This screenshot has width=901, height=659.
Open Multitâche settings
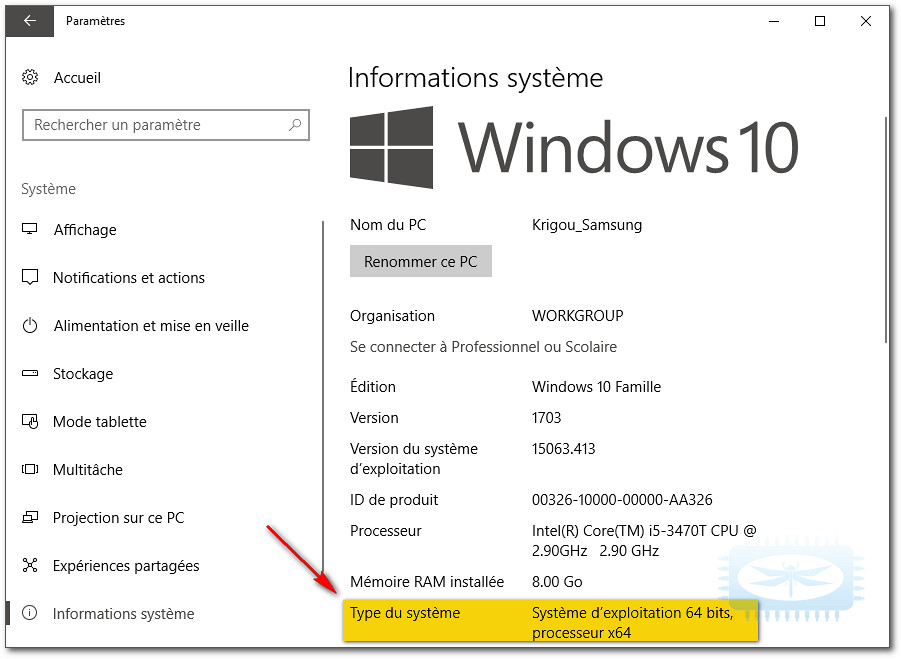pos(88,469)
